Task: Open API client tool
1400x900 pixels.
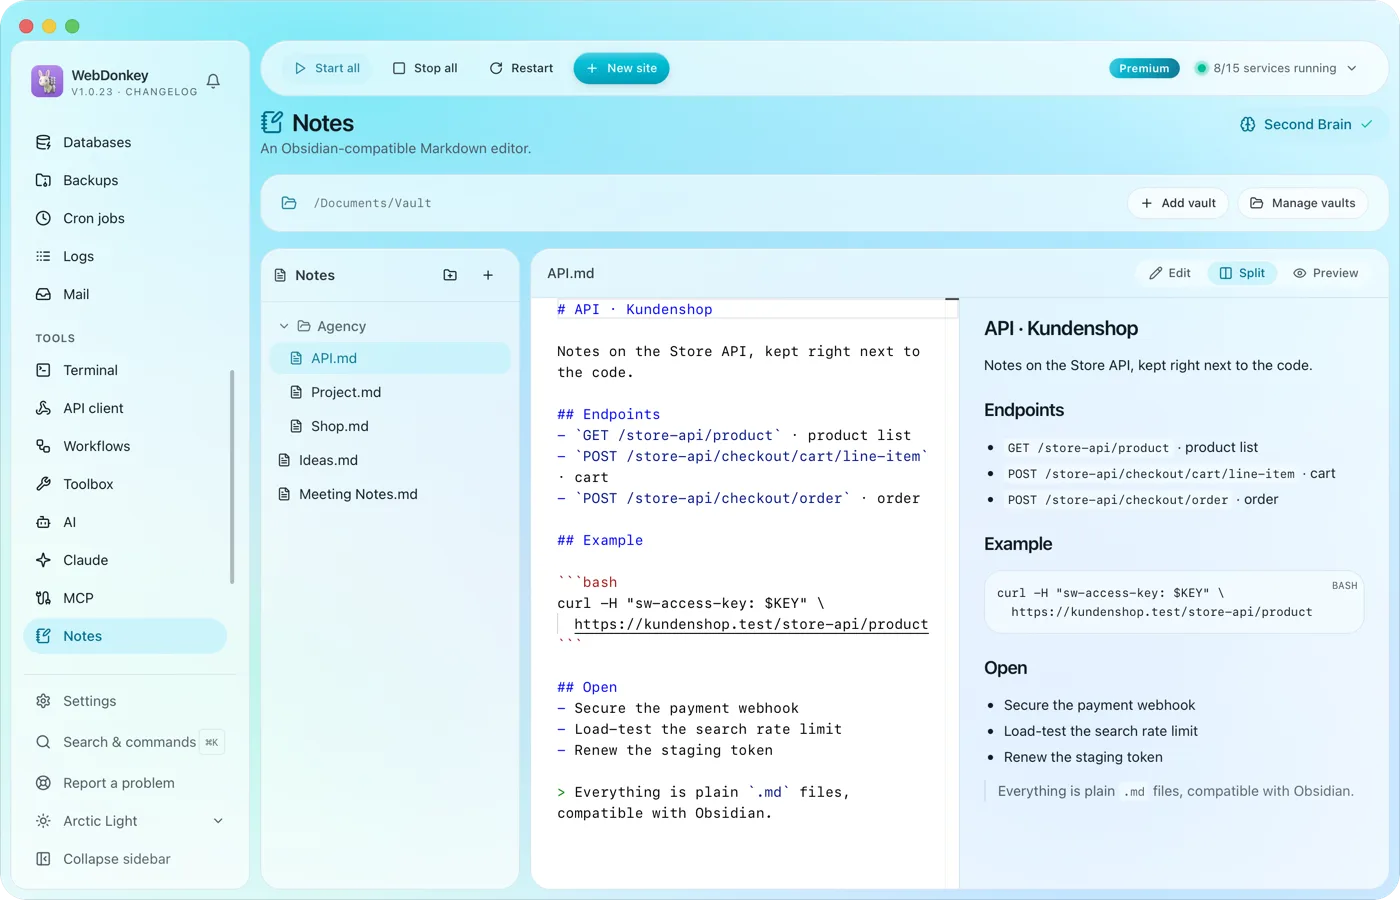Action: pyautogui.click(x=125, y=408)
